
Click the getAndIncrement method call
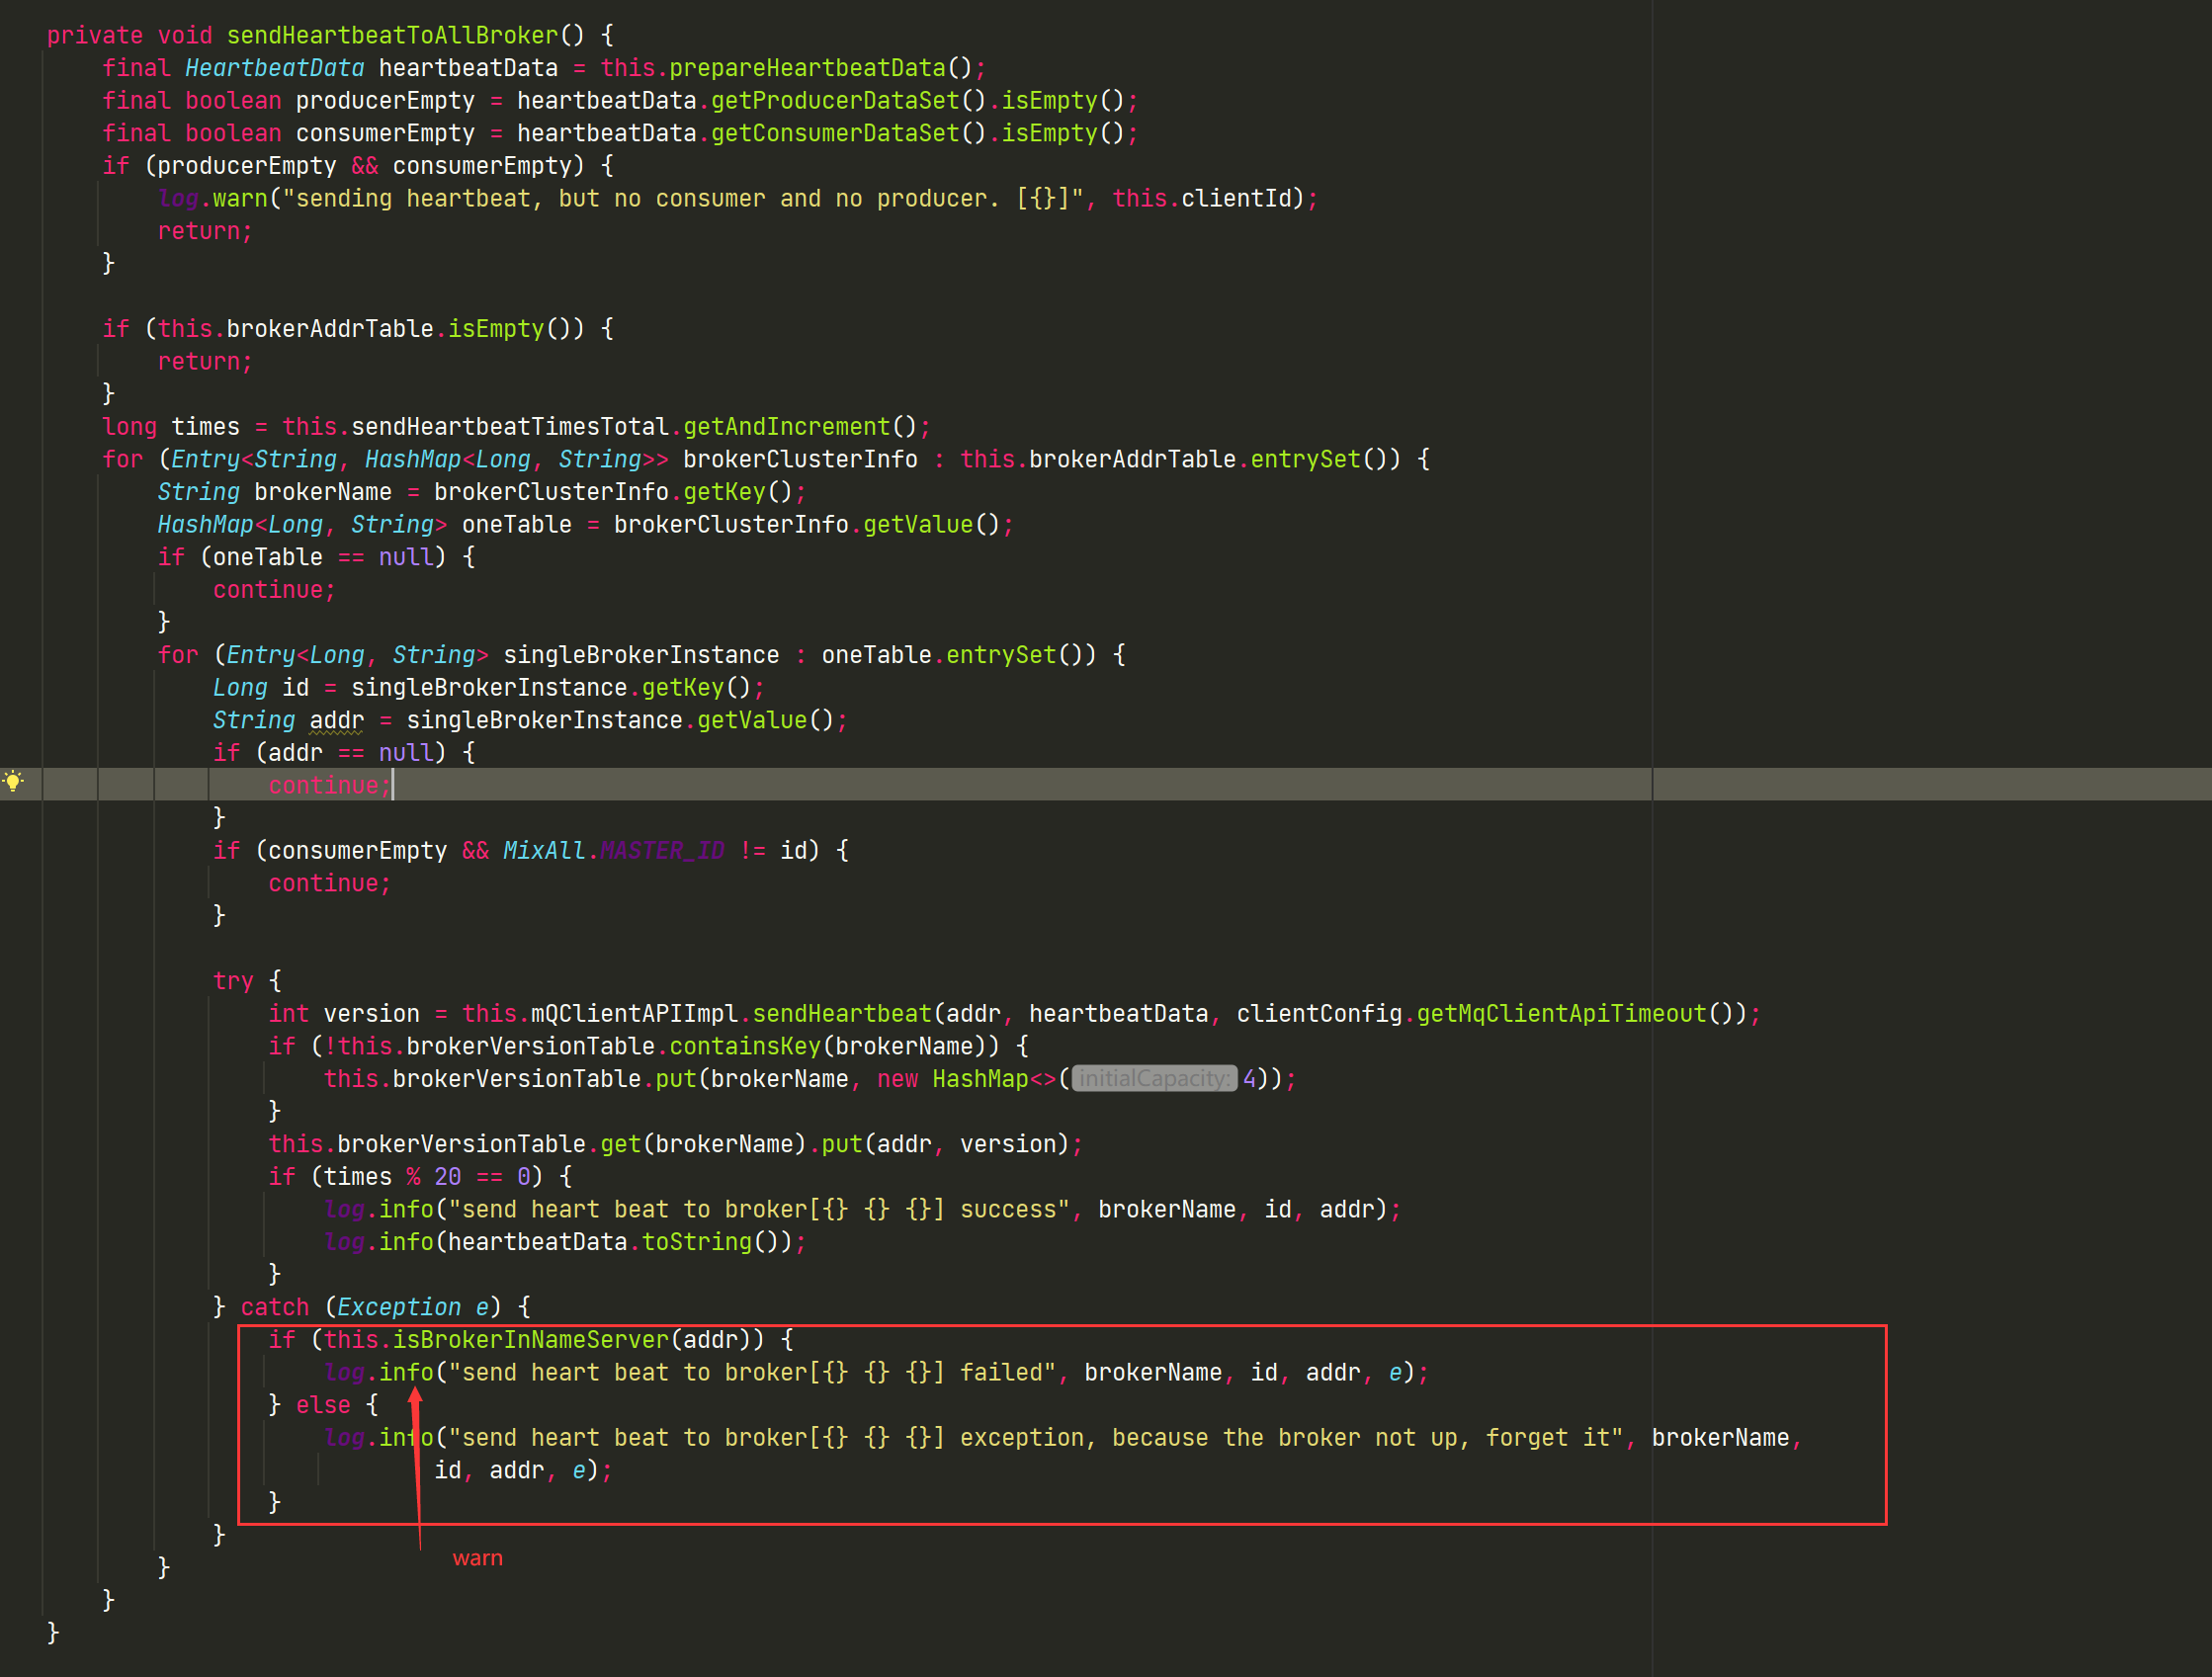coord(786,427)
